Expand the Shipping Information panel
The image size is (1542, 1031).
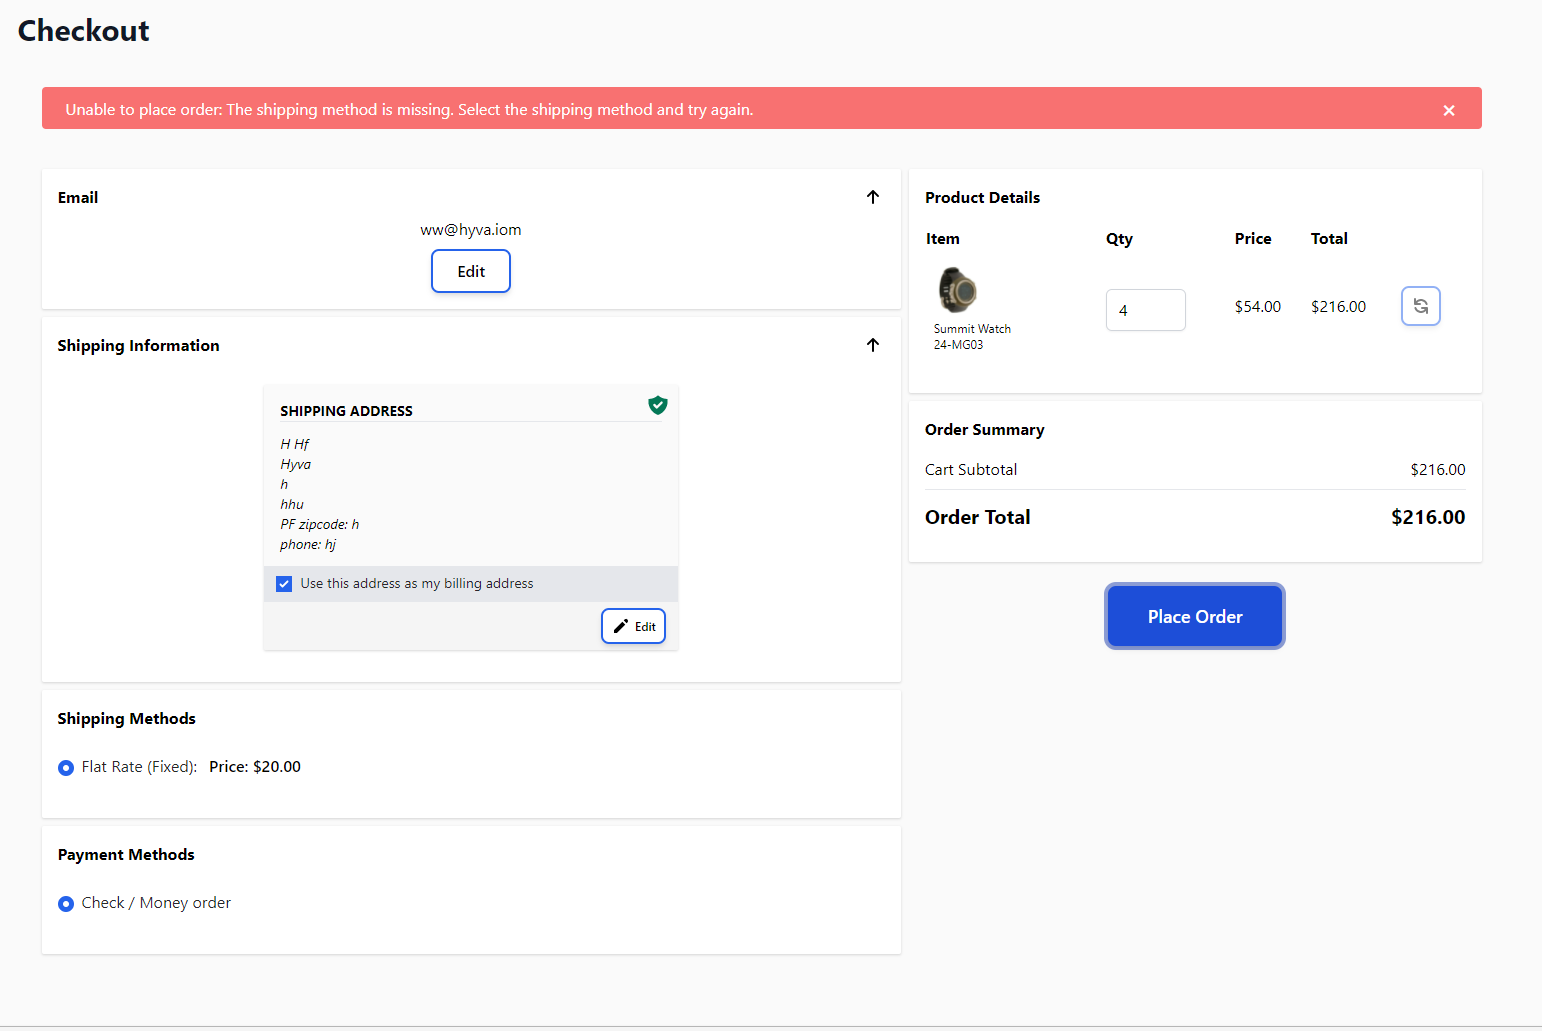[138, 345]
